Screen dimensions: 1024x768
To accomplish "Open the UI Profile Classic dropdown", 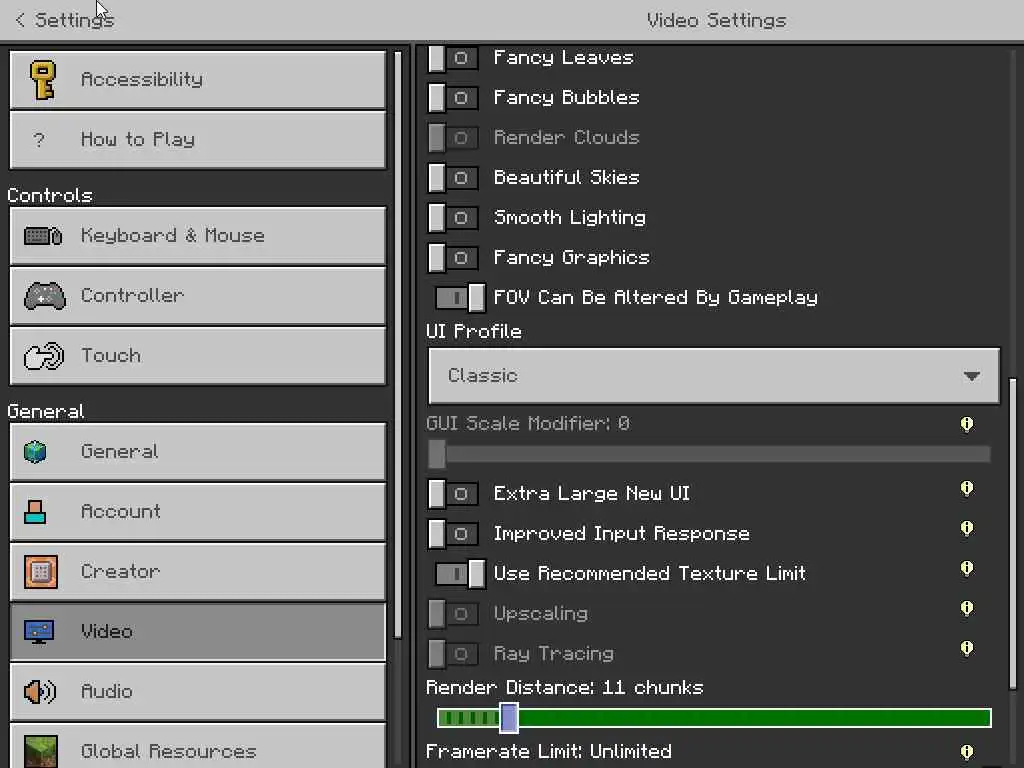I will click(714, 376).
